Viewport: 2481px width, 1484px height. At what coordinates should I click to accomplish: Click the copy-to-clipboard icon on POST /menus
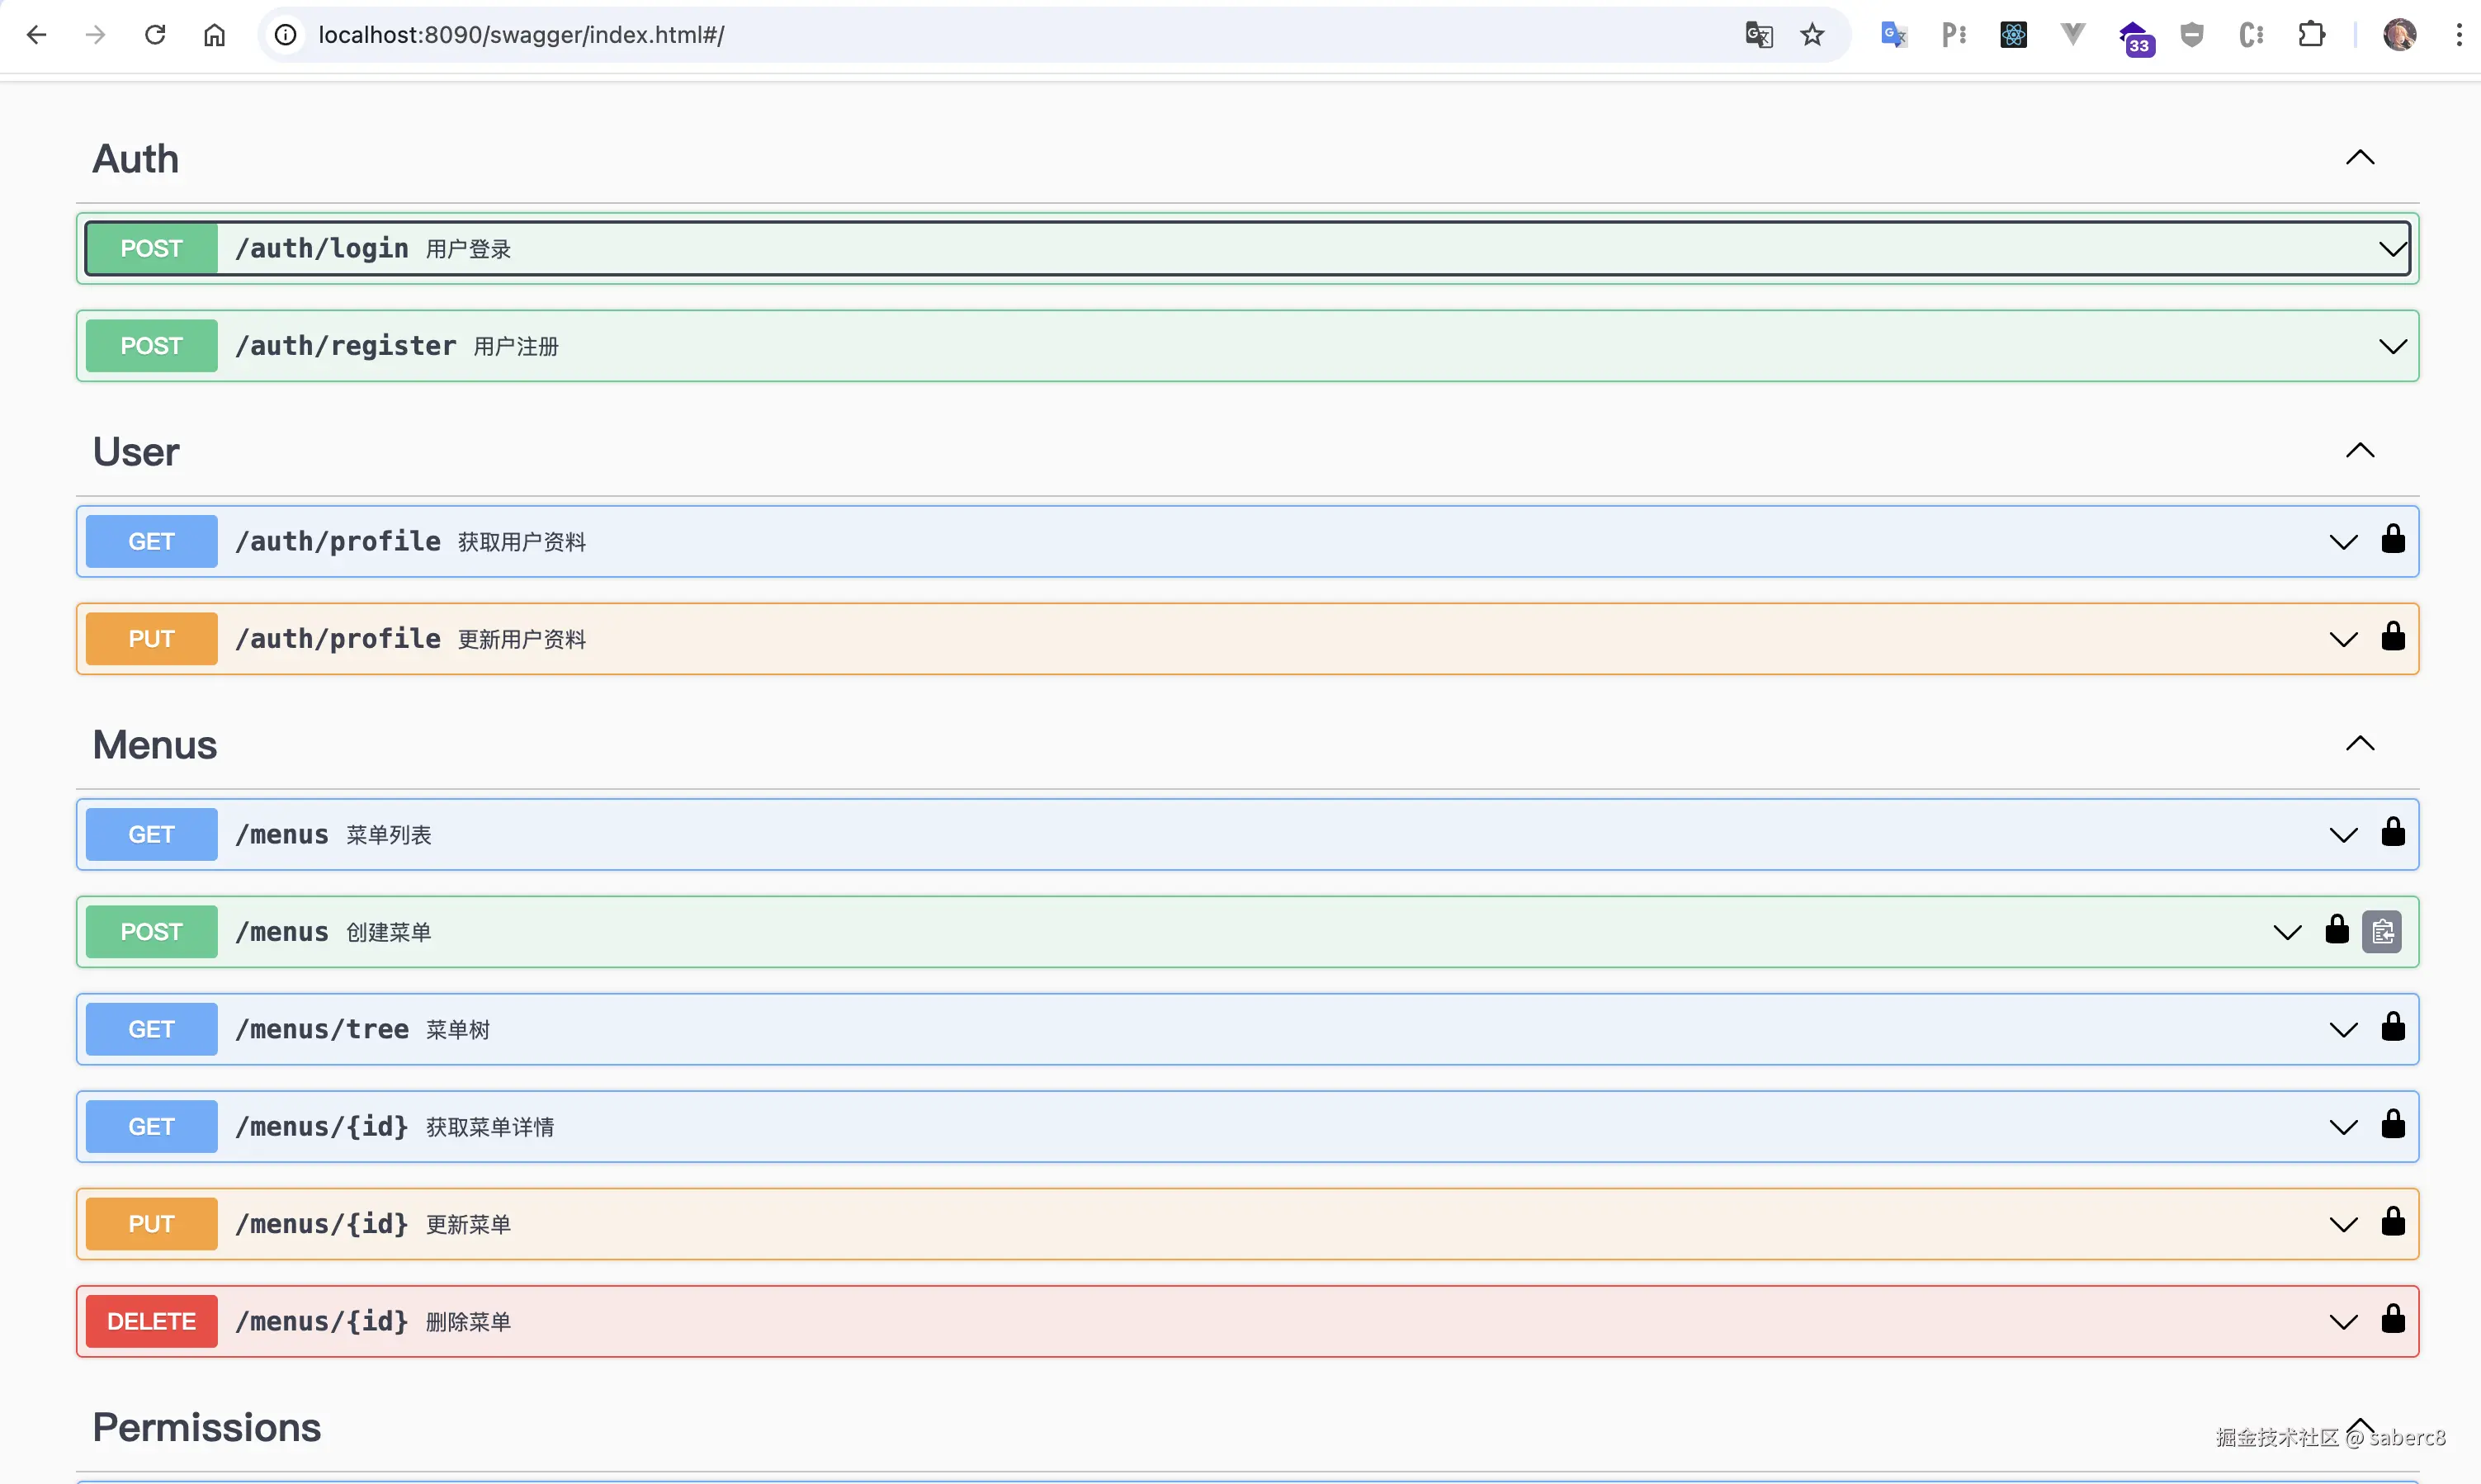[2382, 932]
